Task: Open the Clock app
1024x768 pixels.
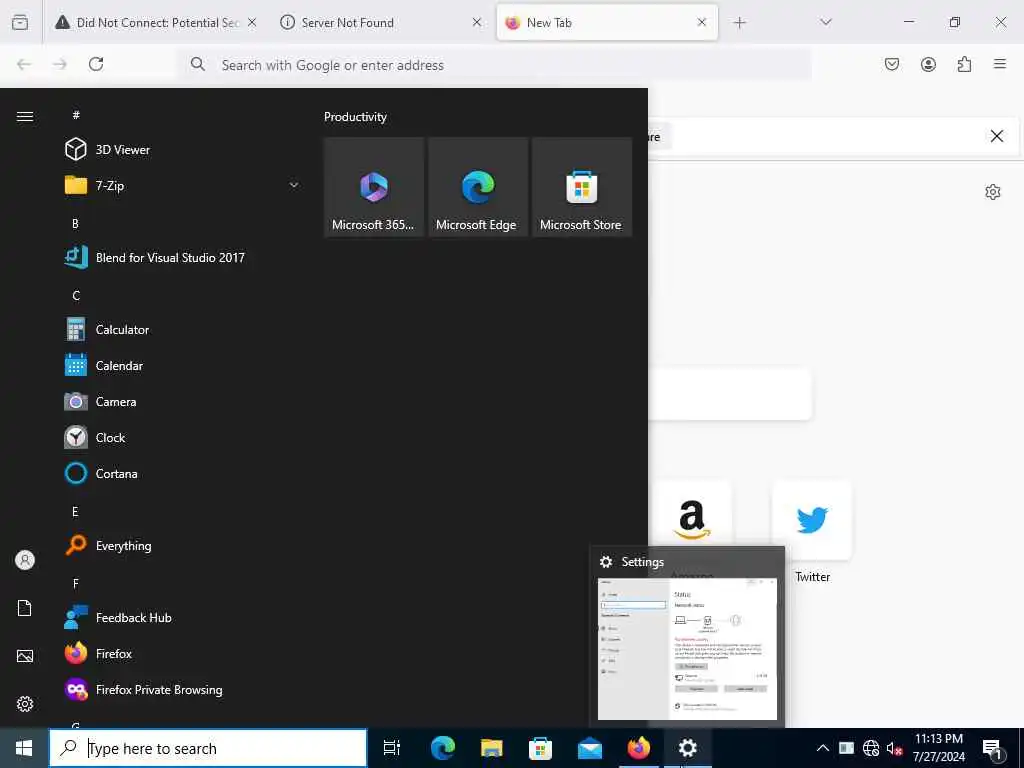Action: click(181, 438)
